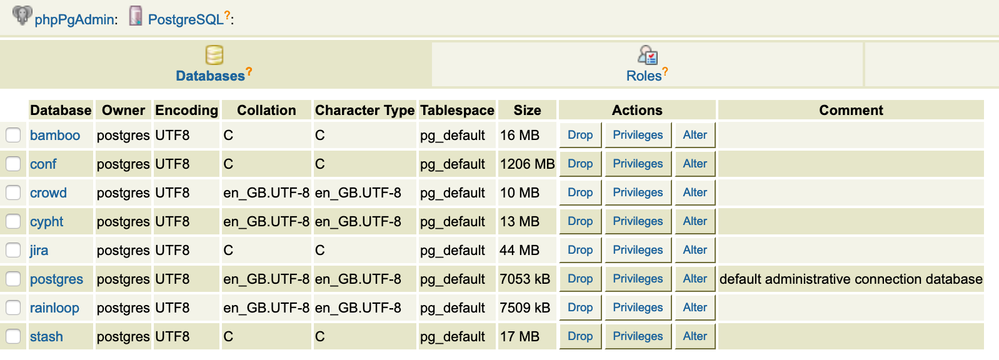Open the bamboo database link

tap(55, 135)
